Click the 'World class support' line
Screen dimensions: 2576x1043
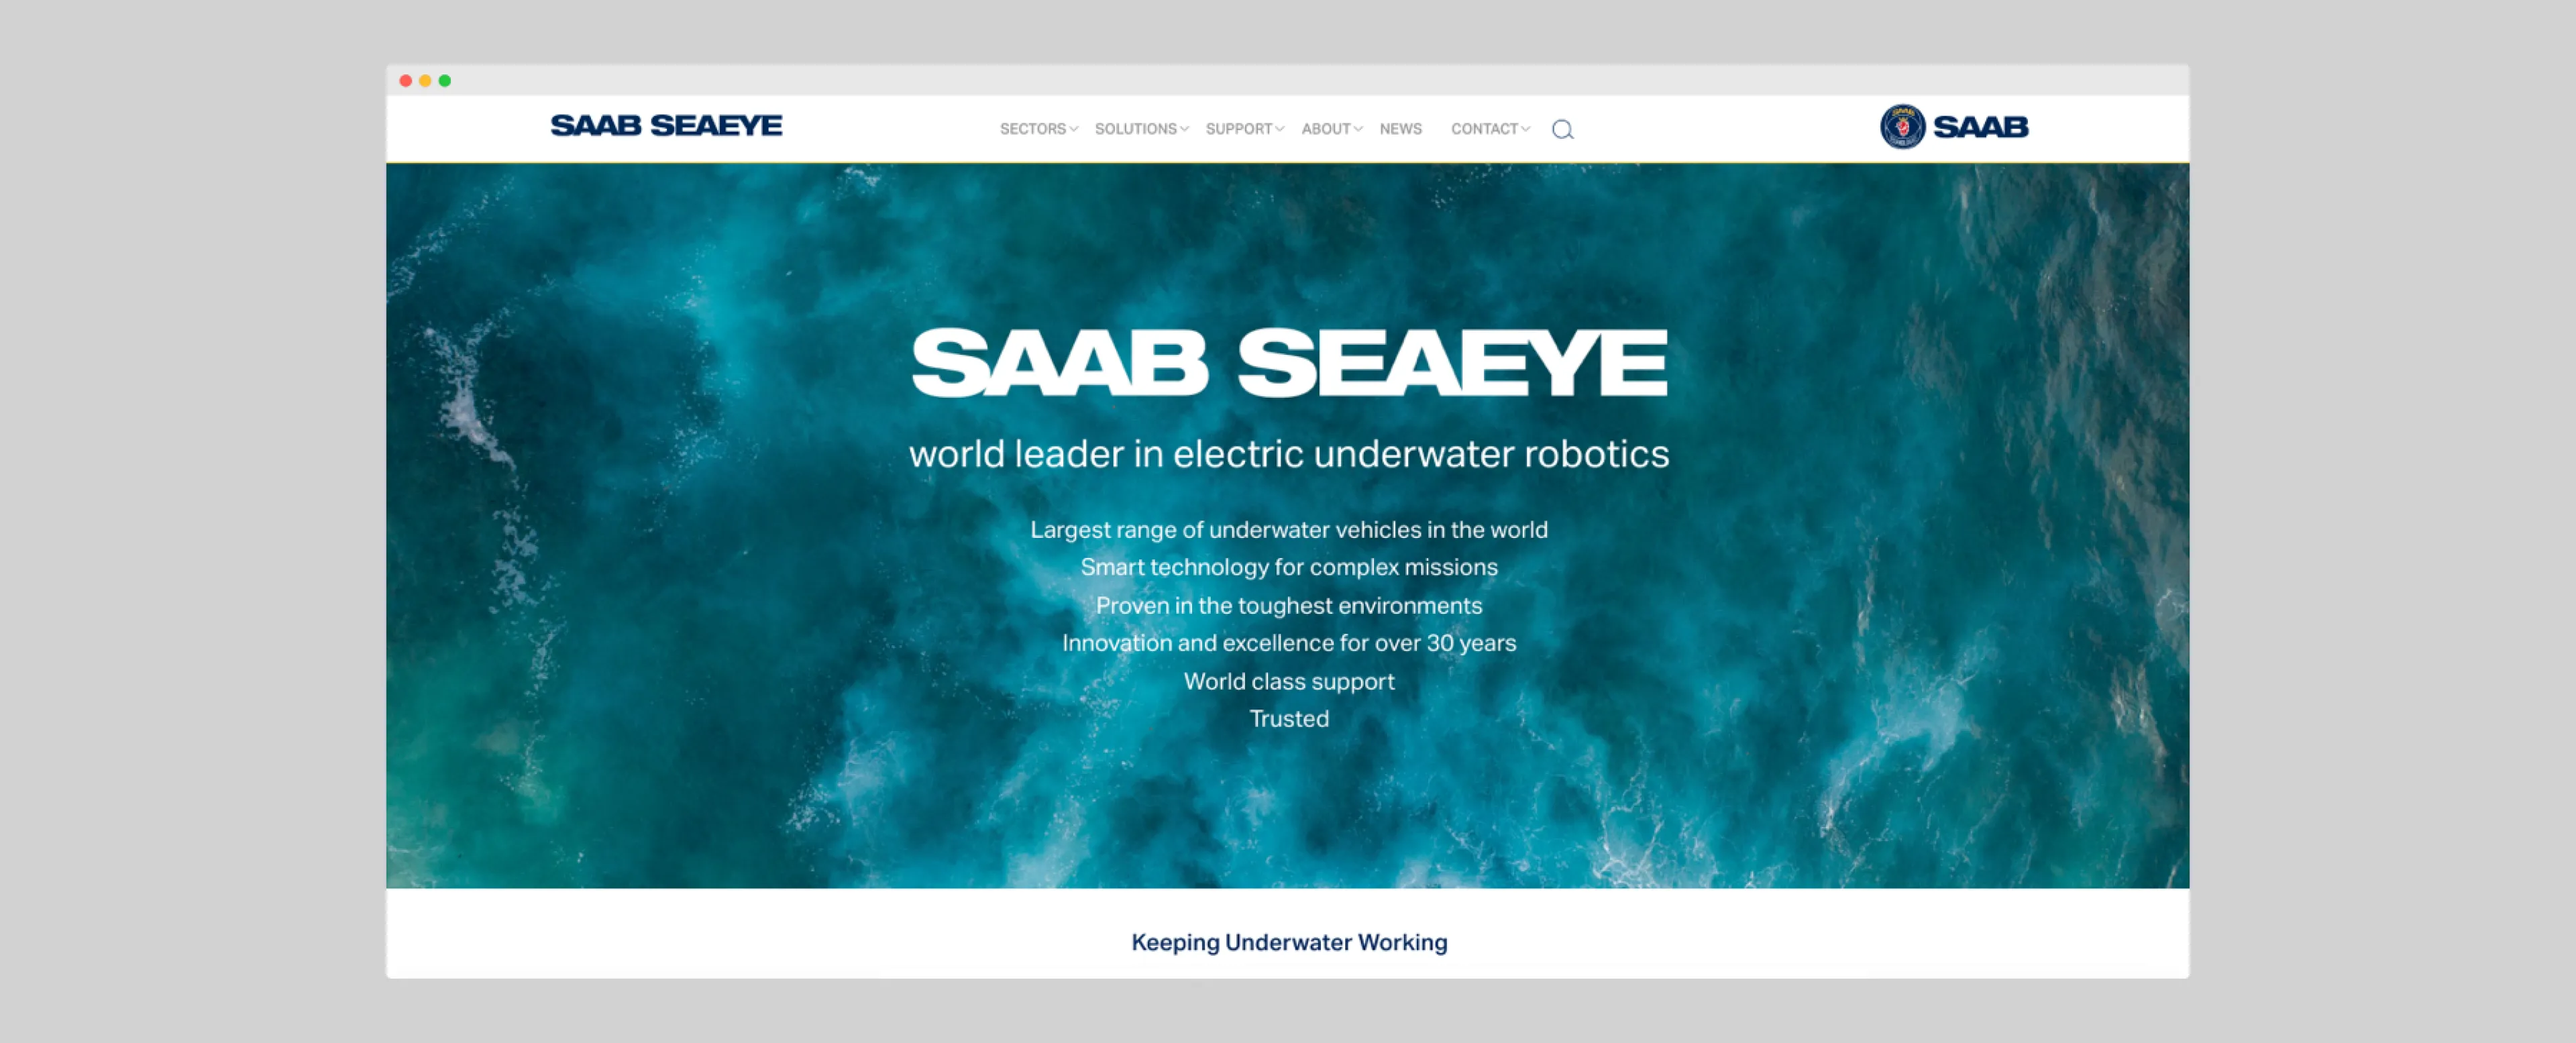coord(1289,681)
